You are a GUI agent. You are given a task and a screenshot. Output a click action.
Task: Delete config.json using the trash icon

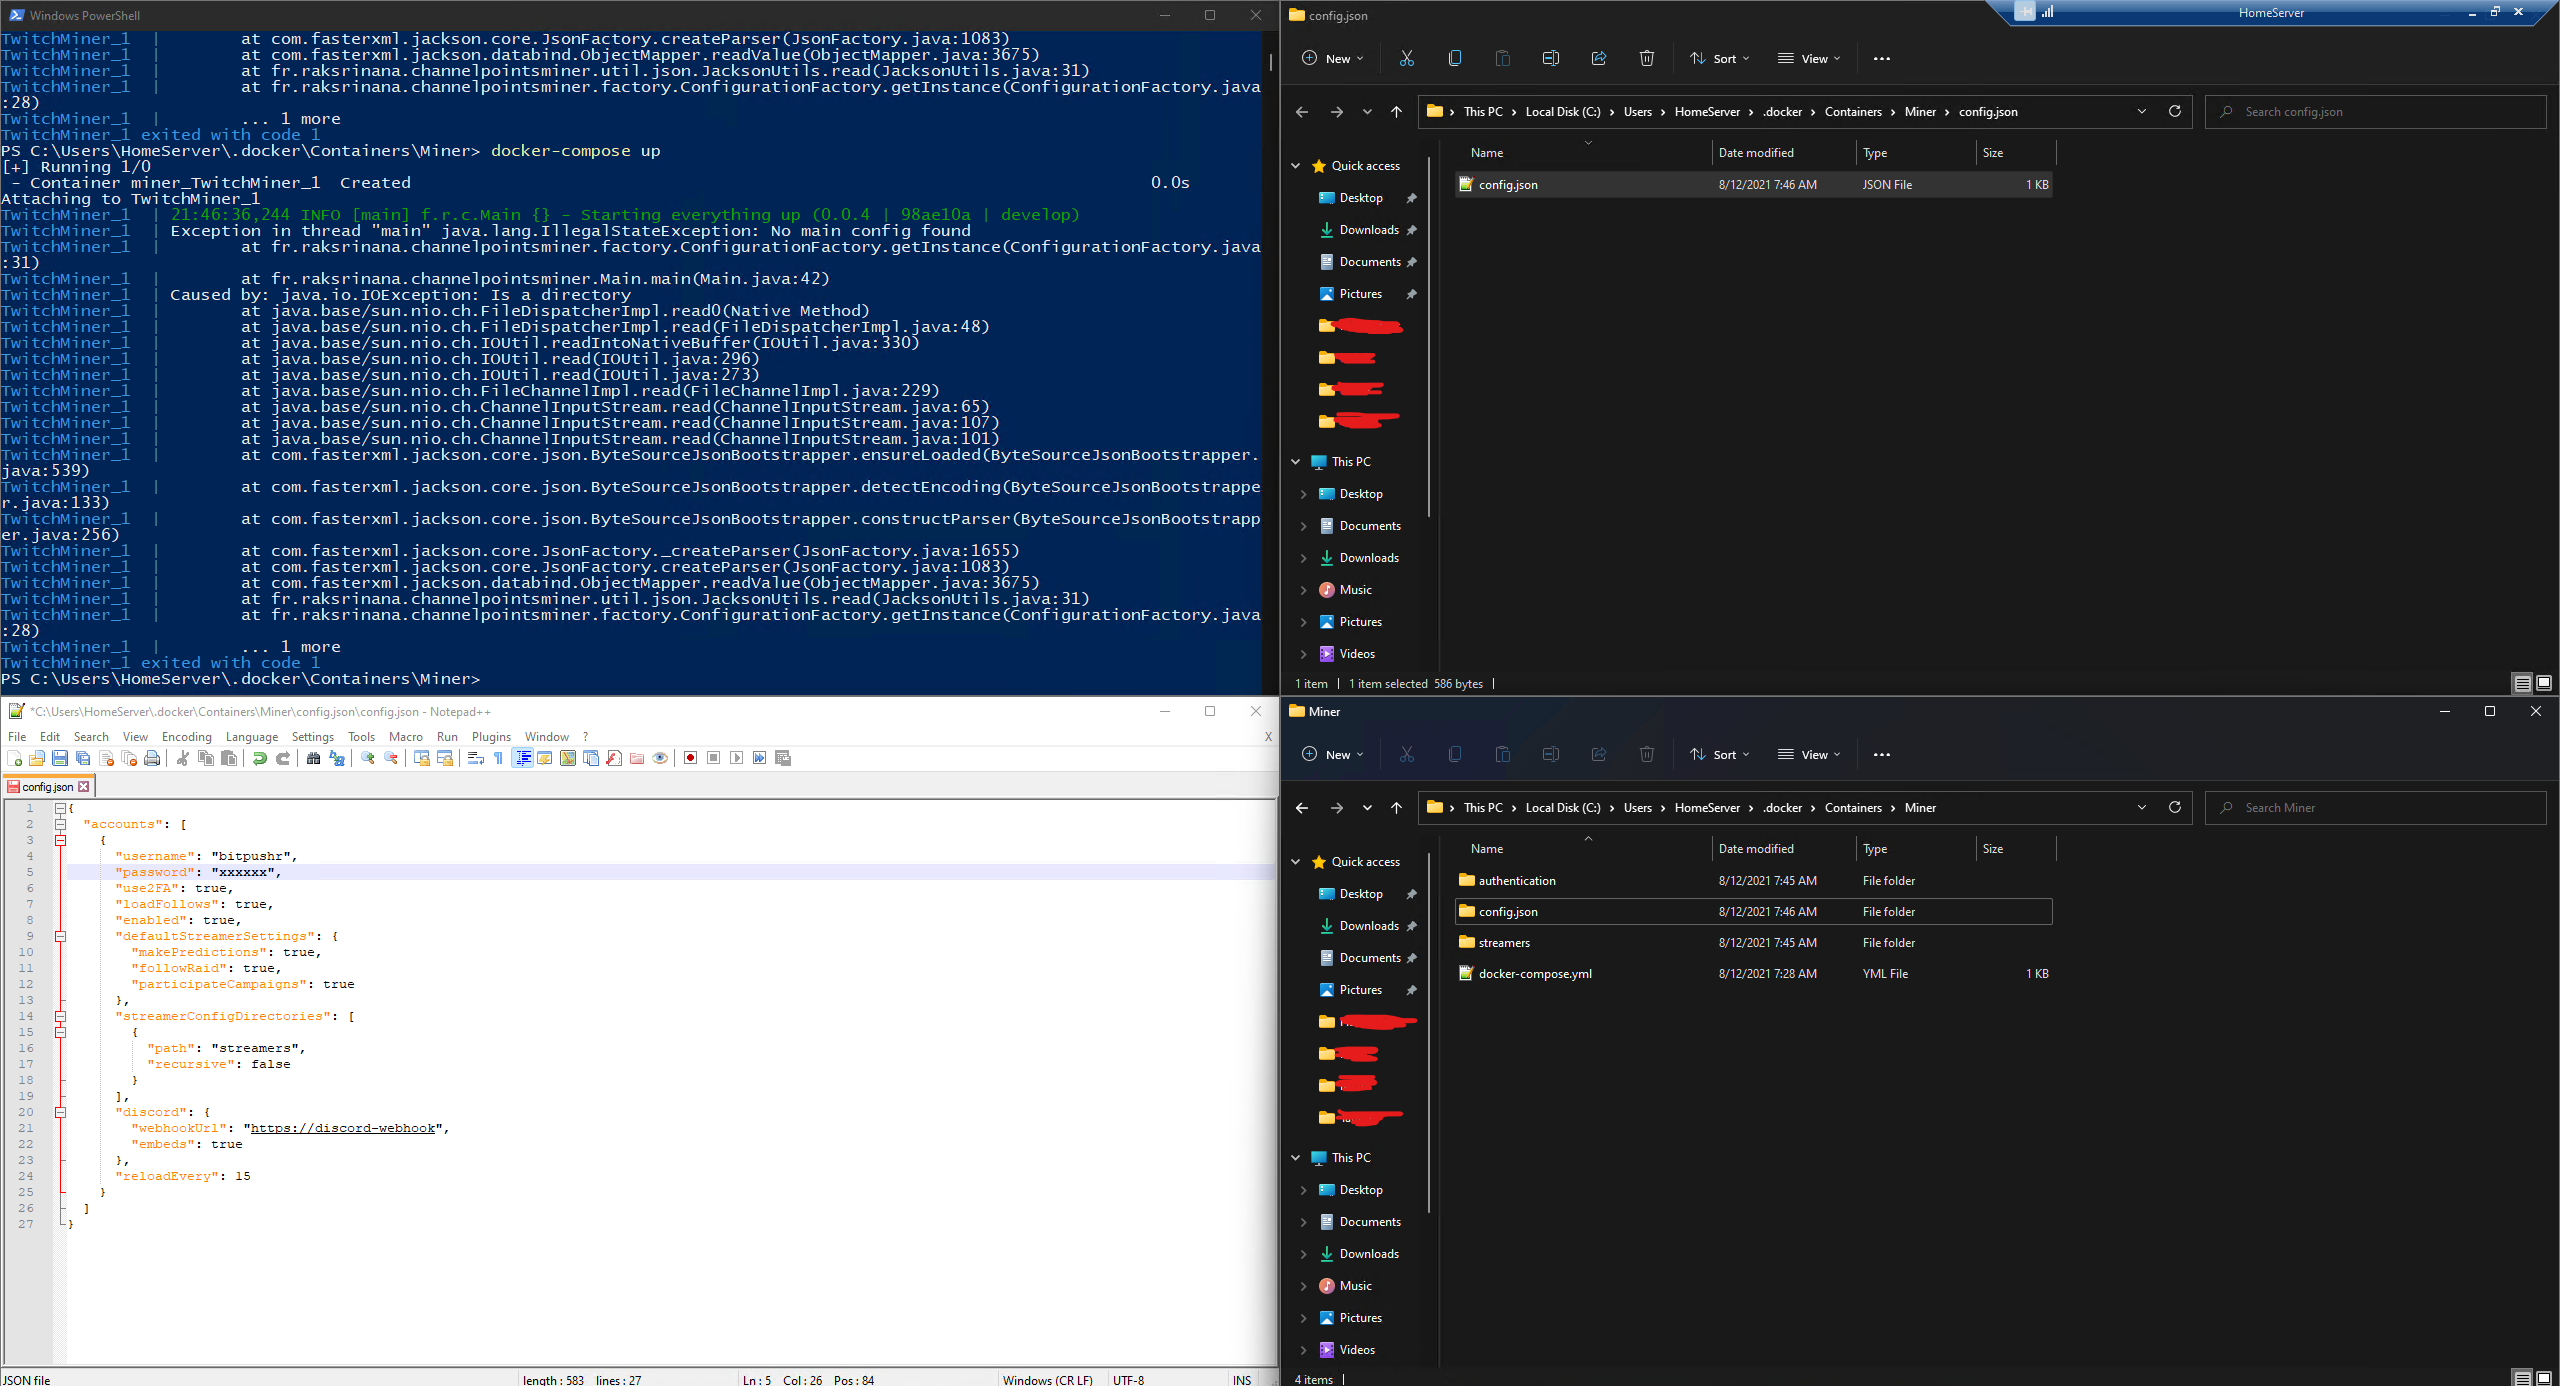(x=1646, y=58)
